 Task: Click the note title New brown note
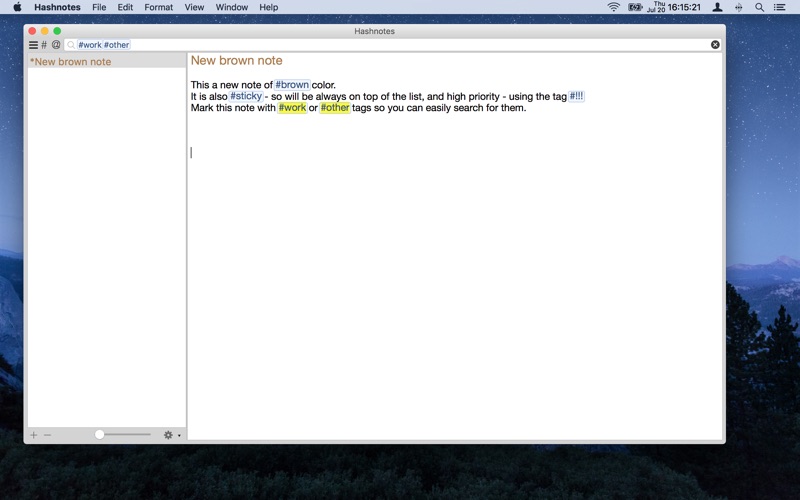[x=237, y=61]
